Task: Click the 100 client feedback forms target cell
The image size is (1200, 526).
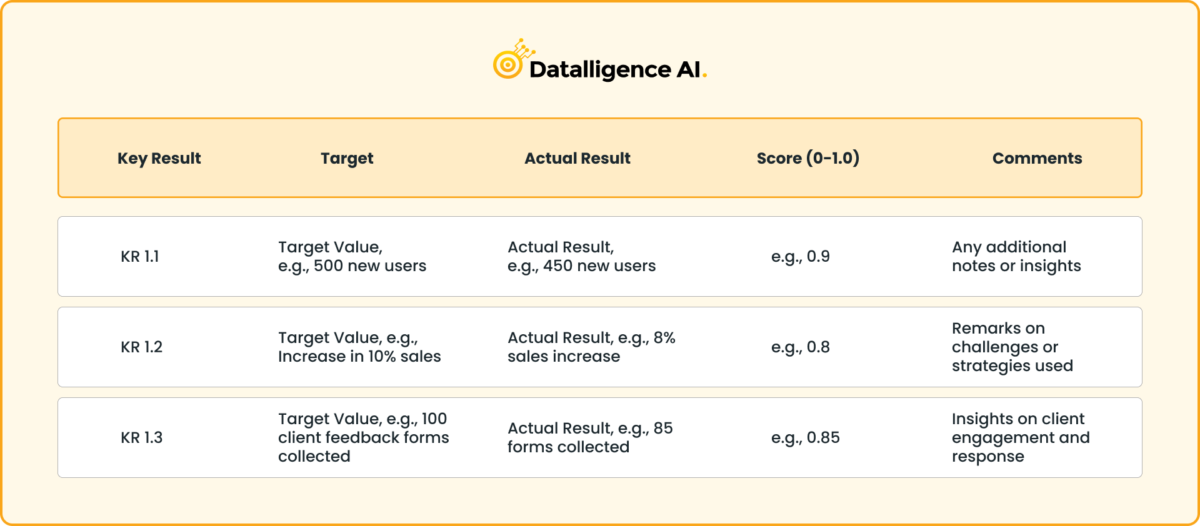Action: point(364,438)
